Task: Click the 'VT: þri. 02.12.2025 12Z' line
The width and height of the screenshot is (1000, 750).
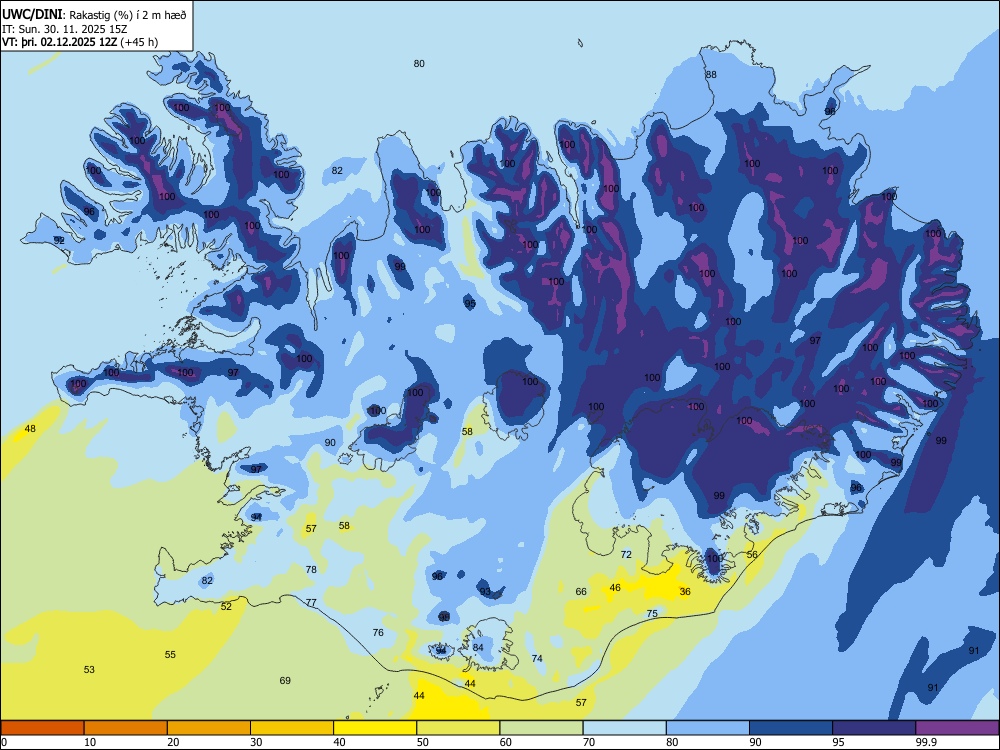Action: coord(59,42)
